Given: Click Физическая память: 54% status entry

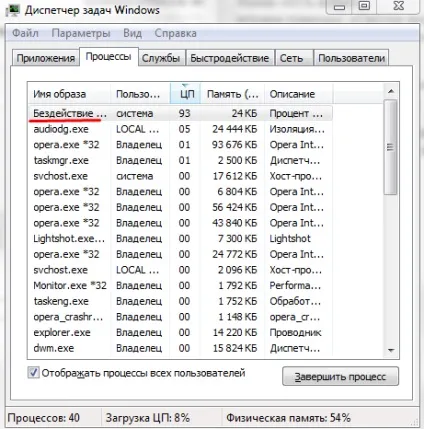Looking at the screenshot, I should pyautogui.click(x=289, y=418).
